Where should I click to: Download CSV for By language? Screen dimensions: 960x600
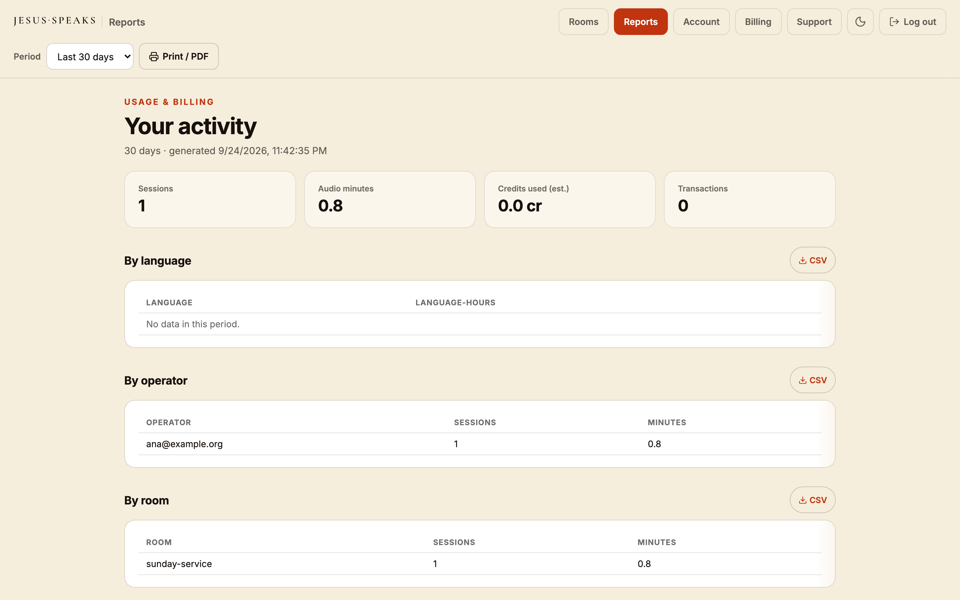[812, 260]
